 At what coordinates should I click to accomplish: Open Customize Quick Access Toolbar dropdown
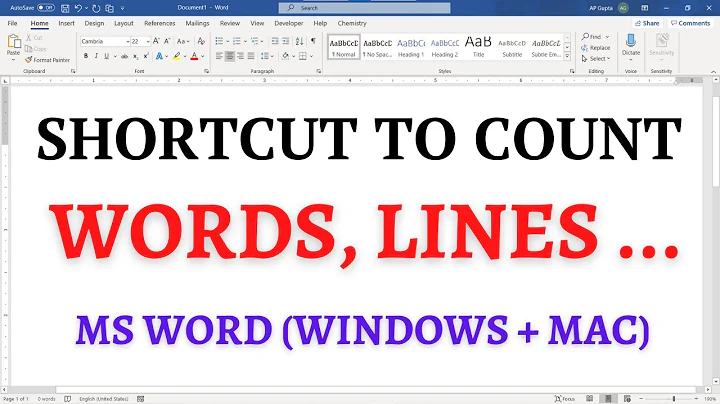pos(122,8)
